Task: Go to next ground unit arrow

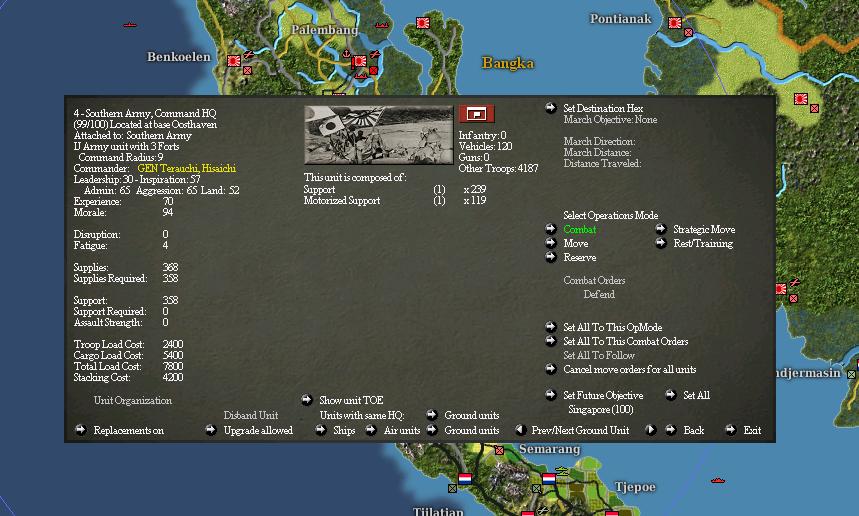Action: [x=650, y=430]
